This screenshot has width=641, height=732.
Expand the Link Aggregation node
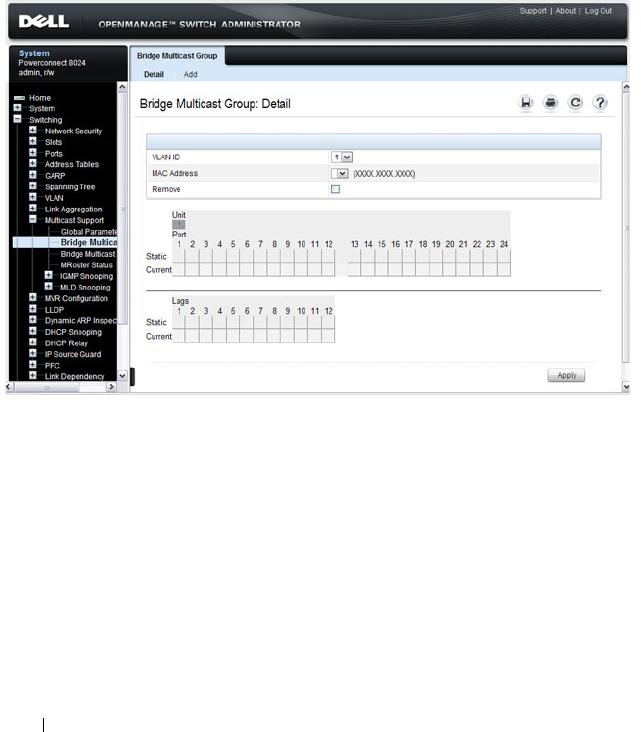33,208
